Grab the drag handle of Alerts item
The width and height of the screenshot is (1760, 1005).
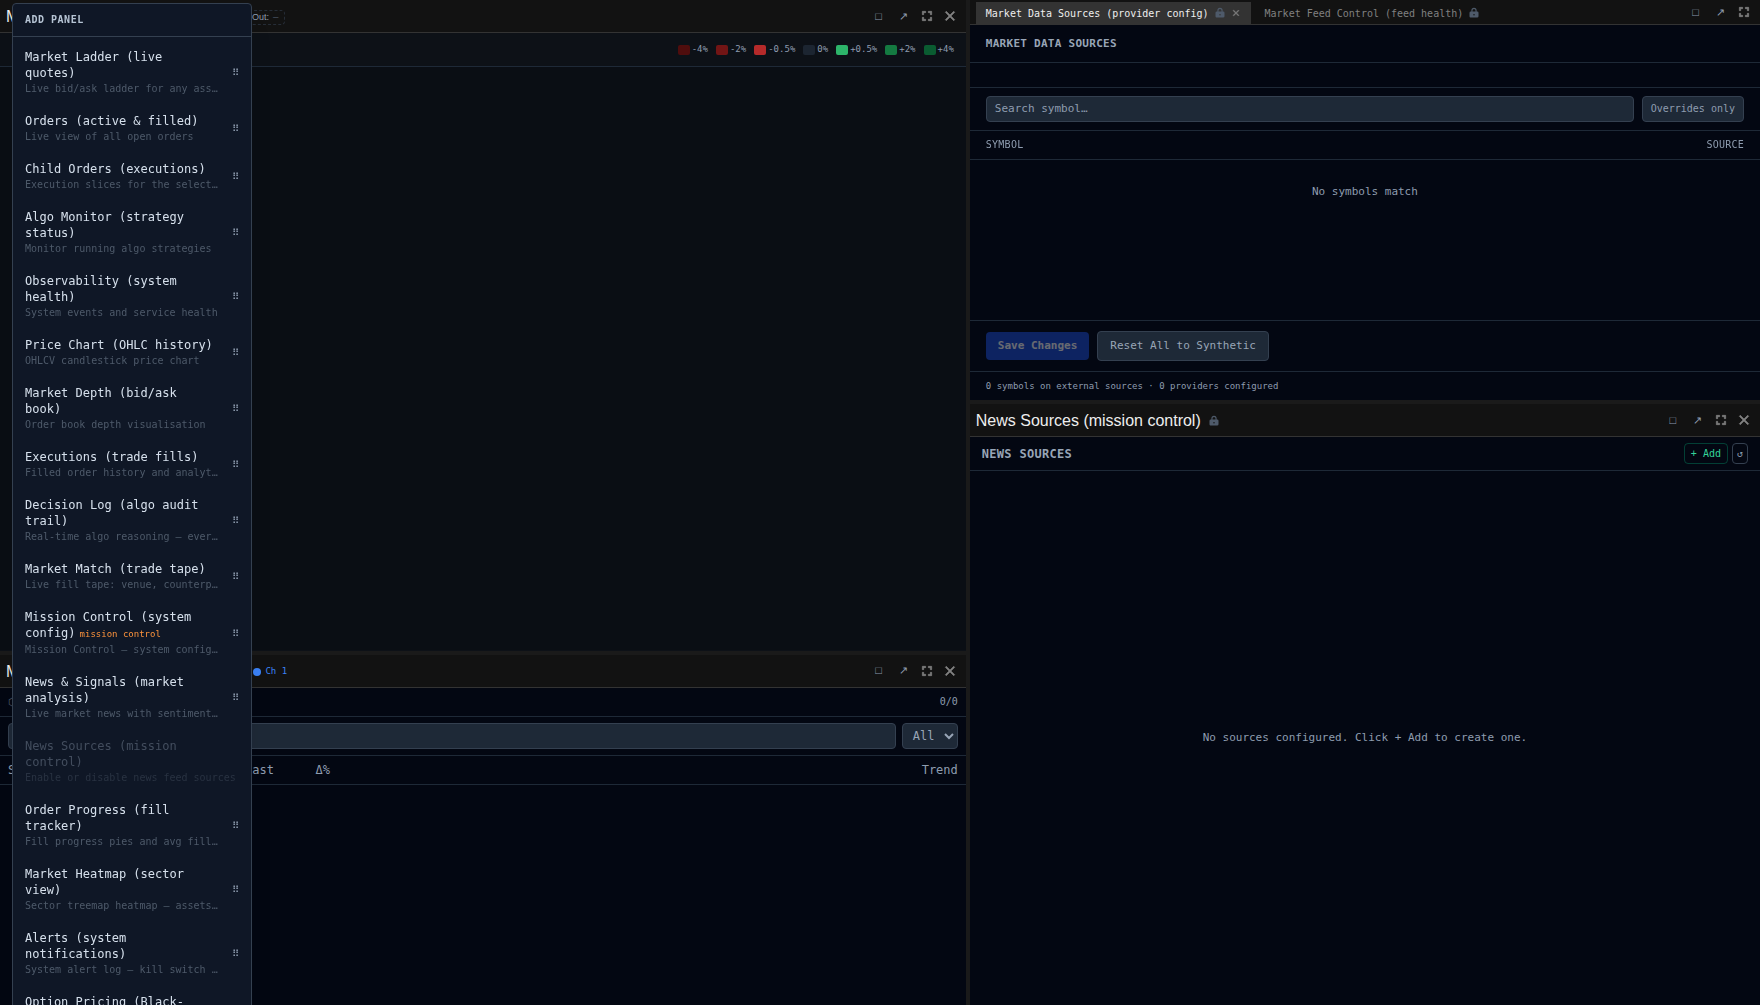tap(236, 953)
